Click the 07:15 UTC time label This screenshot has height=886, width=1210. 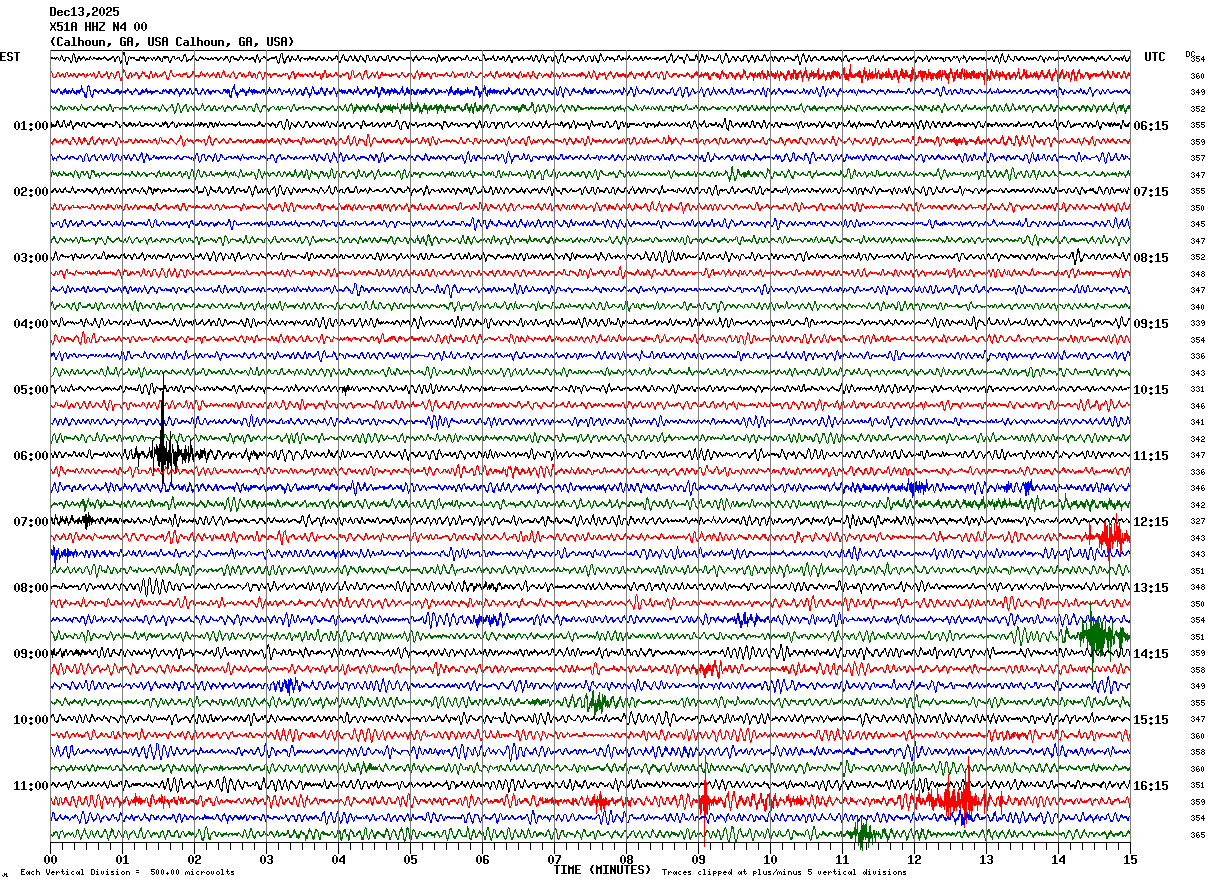1151,192
